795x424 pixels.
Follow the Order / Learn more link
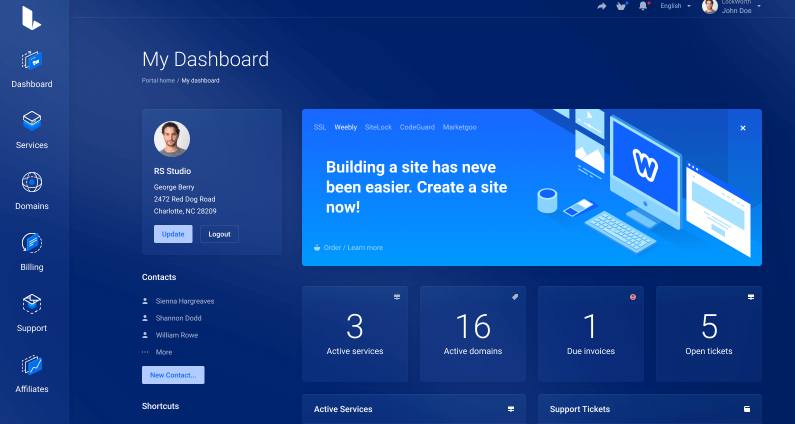coord(352,247)
